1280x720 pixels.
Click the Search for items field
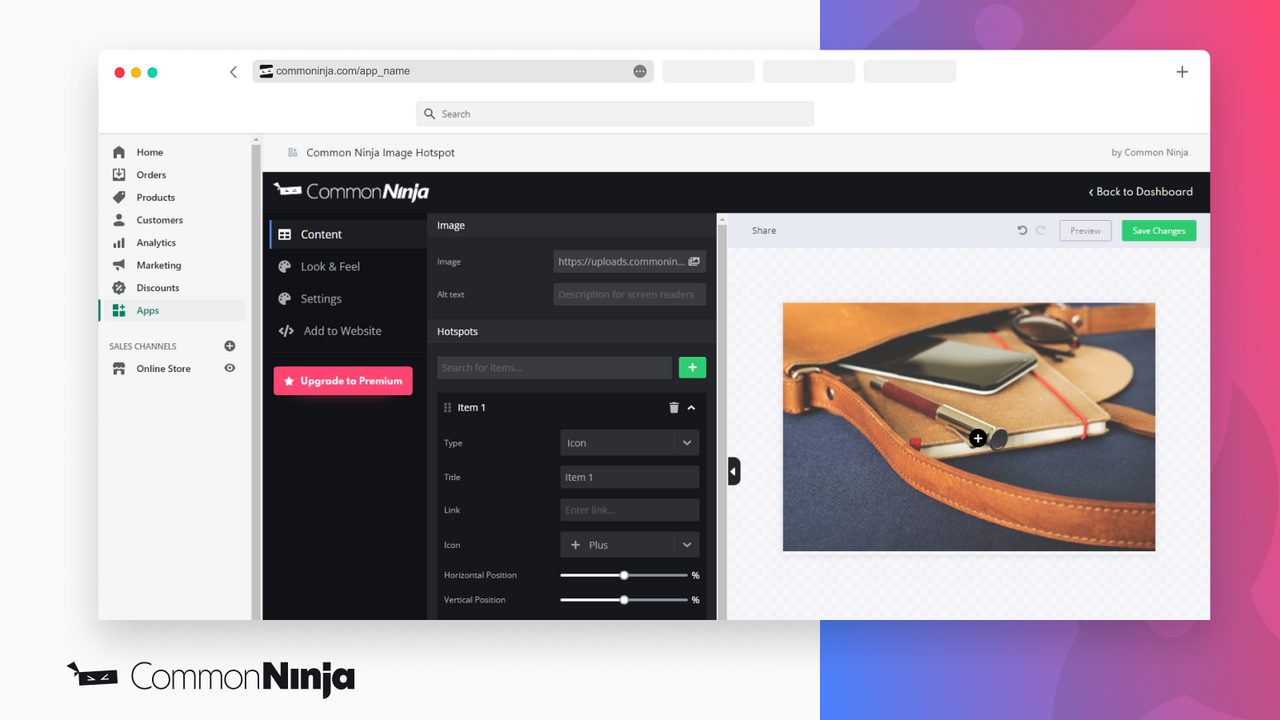coord(555,367)
